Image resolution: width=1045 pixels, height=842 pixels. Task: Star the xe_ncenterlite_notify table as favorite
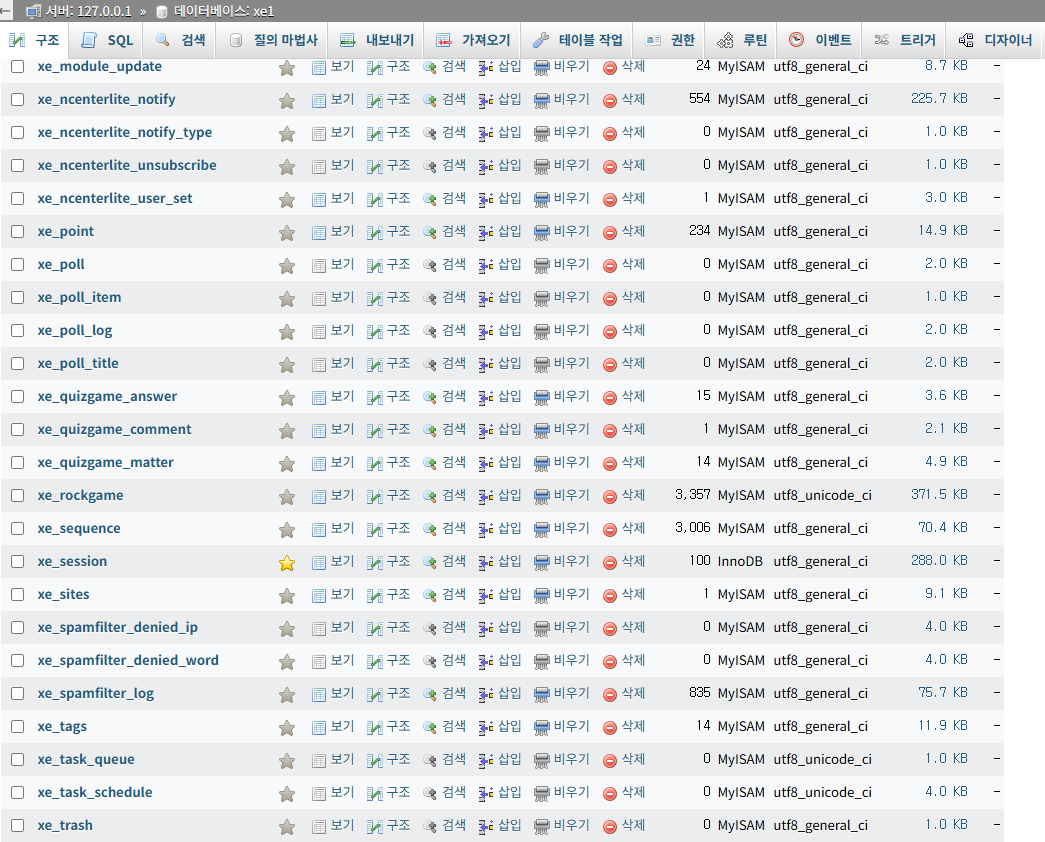point(287,101)
